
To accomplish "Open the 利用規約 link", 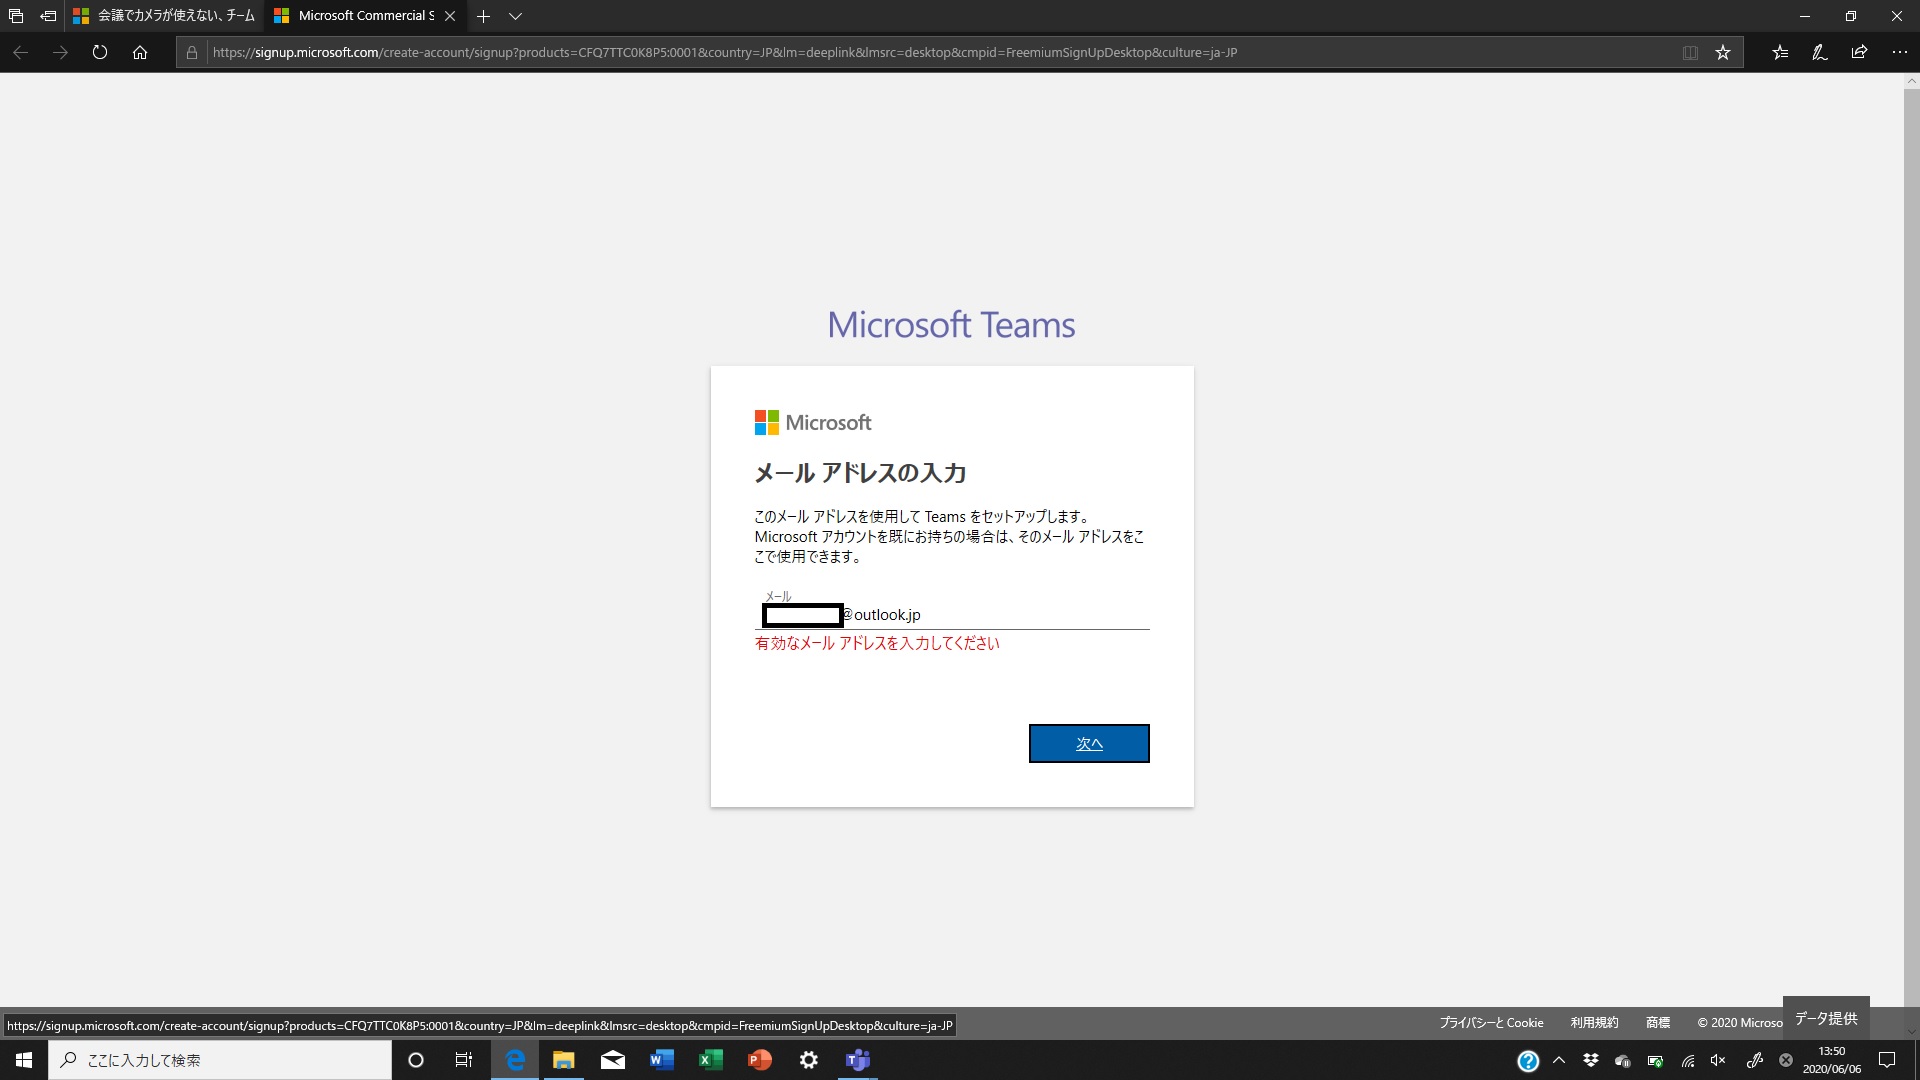I will 1594,1022.
